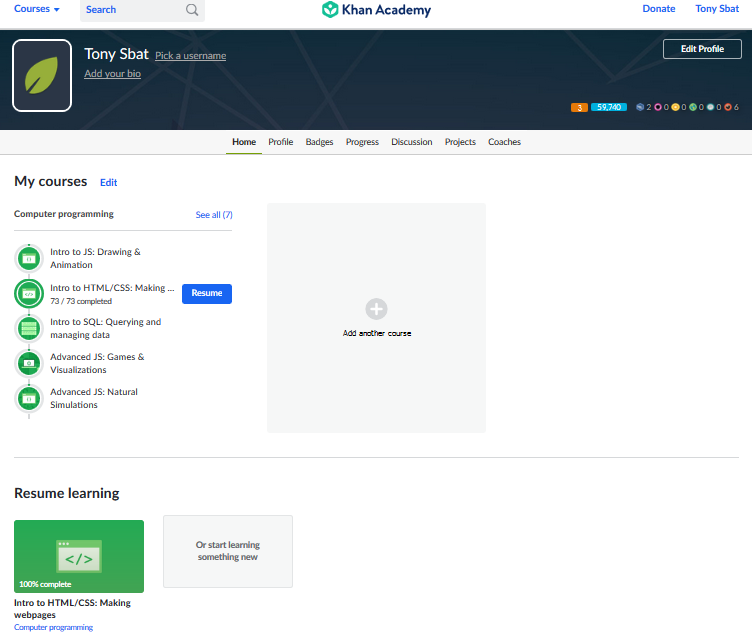Open the Projects tab
Image resolution: width=752 pixels, height=642 pixels.
tap(460, 142)
